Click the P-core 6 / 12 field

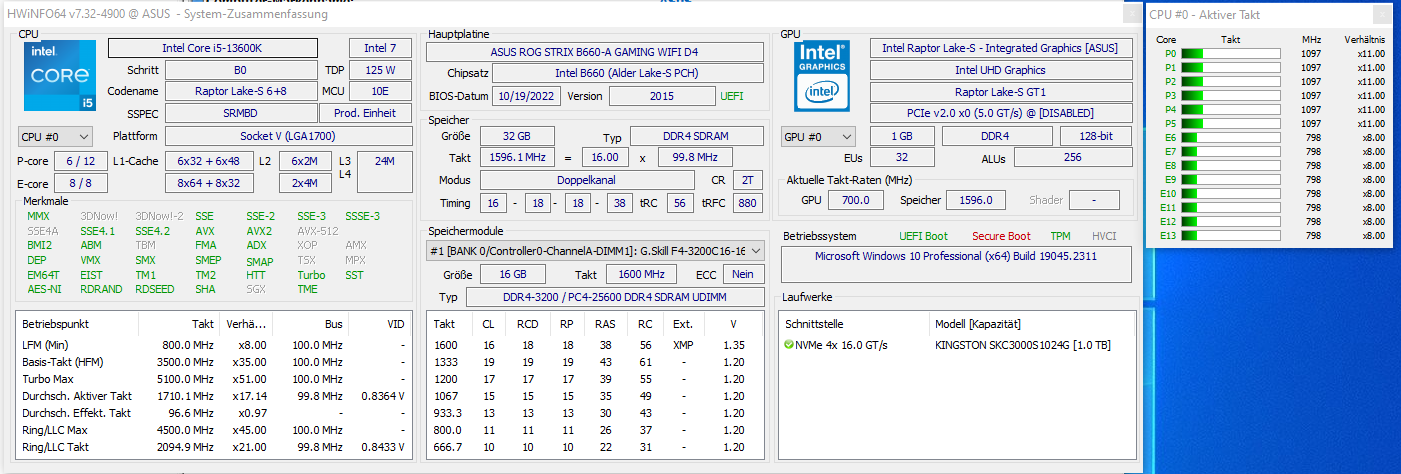[80, 161]
